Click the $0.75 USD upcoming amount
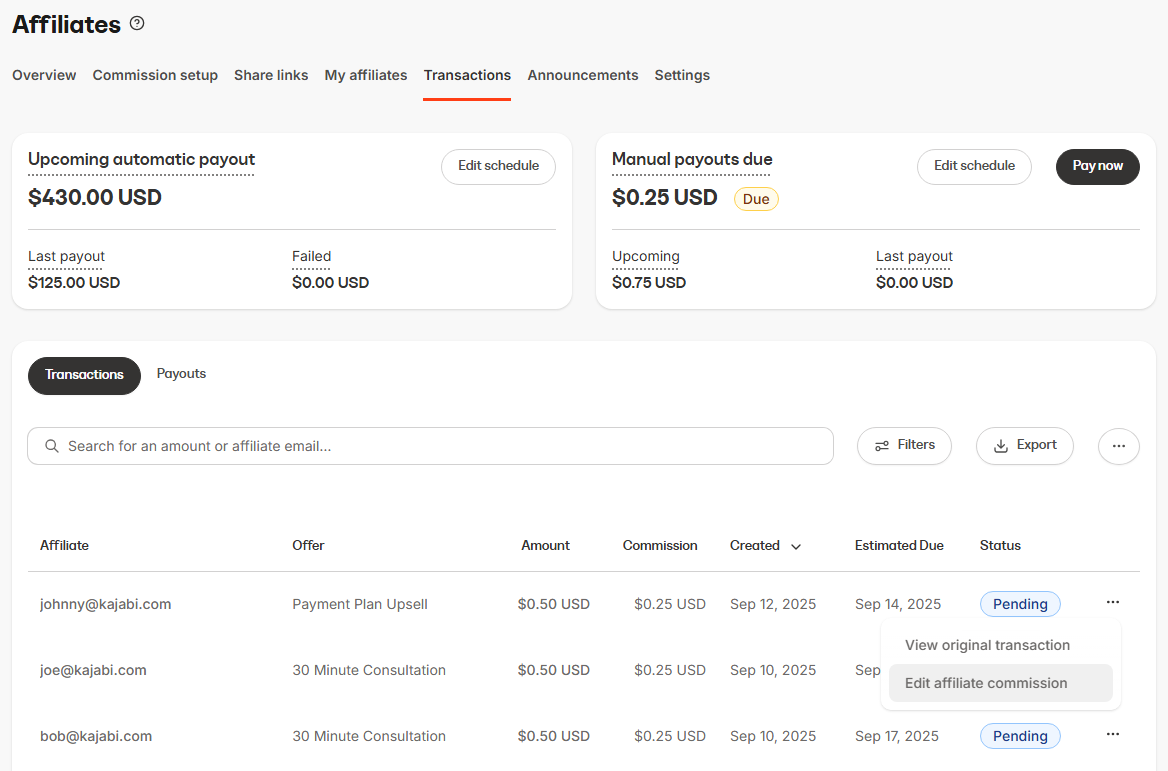1168x771 pixels. click(649, 283)
